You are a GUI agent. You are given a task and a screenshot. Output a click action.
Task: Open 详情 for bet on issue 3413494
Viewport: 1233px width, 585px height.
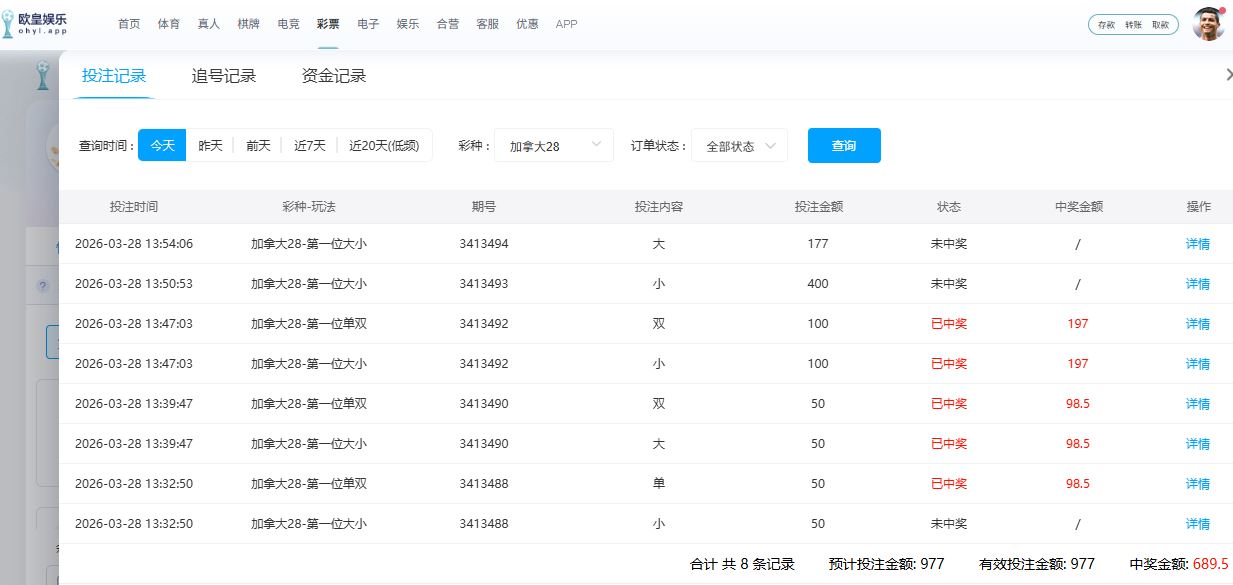tap(1197, 244)
